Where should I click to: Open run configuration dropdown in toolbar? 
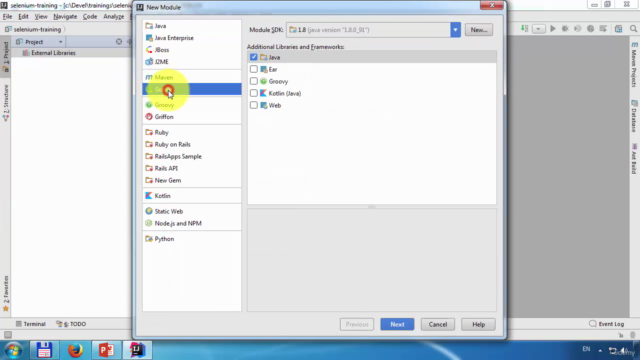tap(538, 29)
